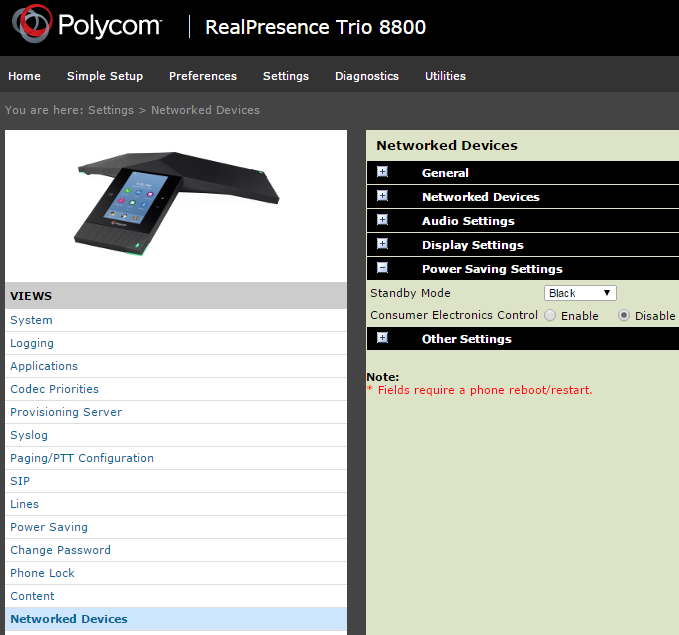Click the Other Settings header text
This screenshot has height=635, width=679.
pos(467,339)
